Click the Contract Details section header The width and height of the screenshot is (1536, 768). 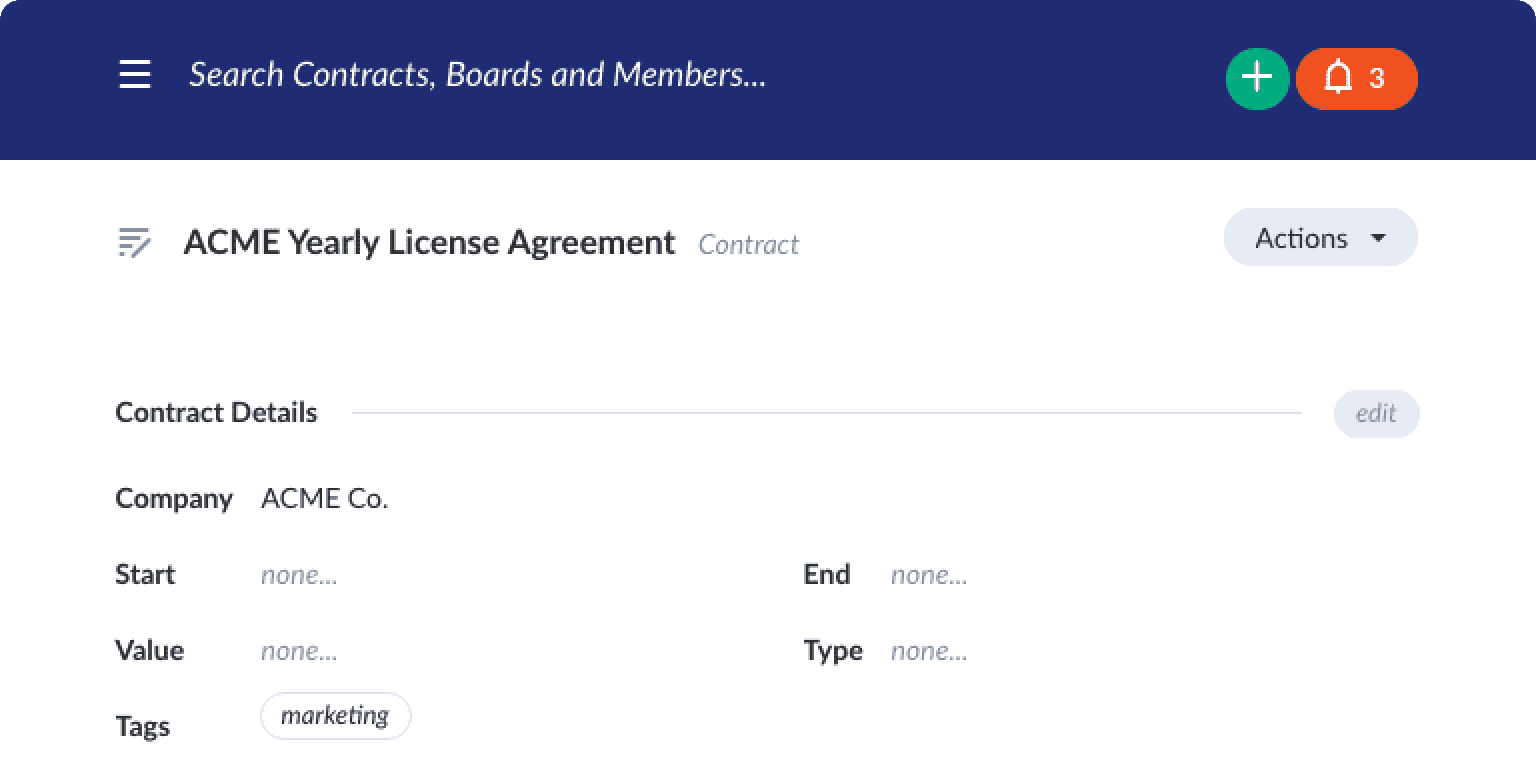tap(216, 412)
